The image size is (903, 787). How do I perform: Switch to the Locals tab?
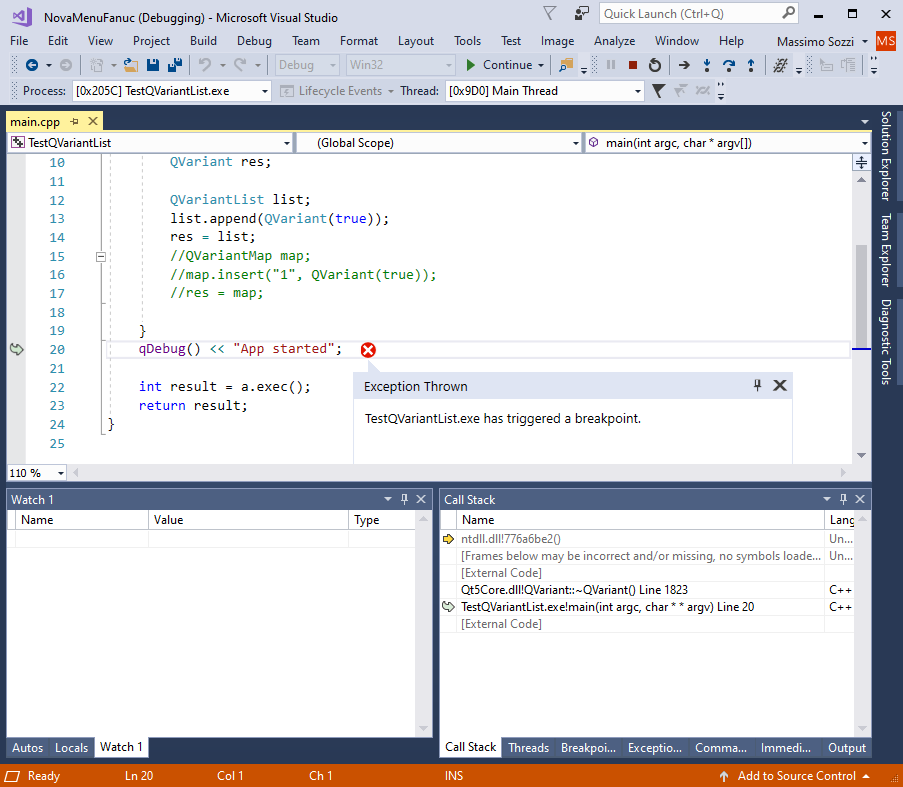pyautogui.click(x=71, y=747)
